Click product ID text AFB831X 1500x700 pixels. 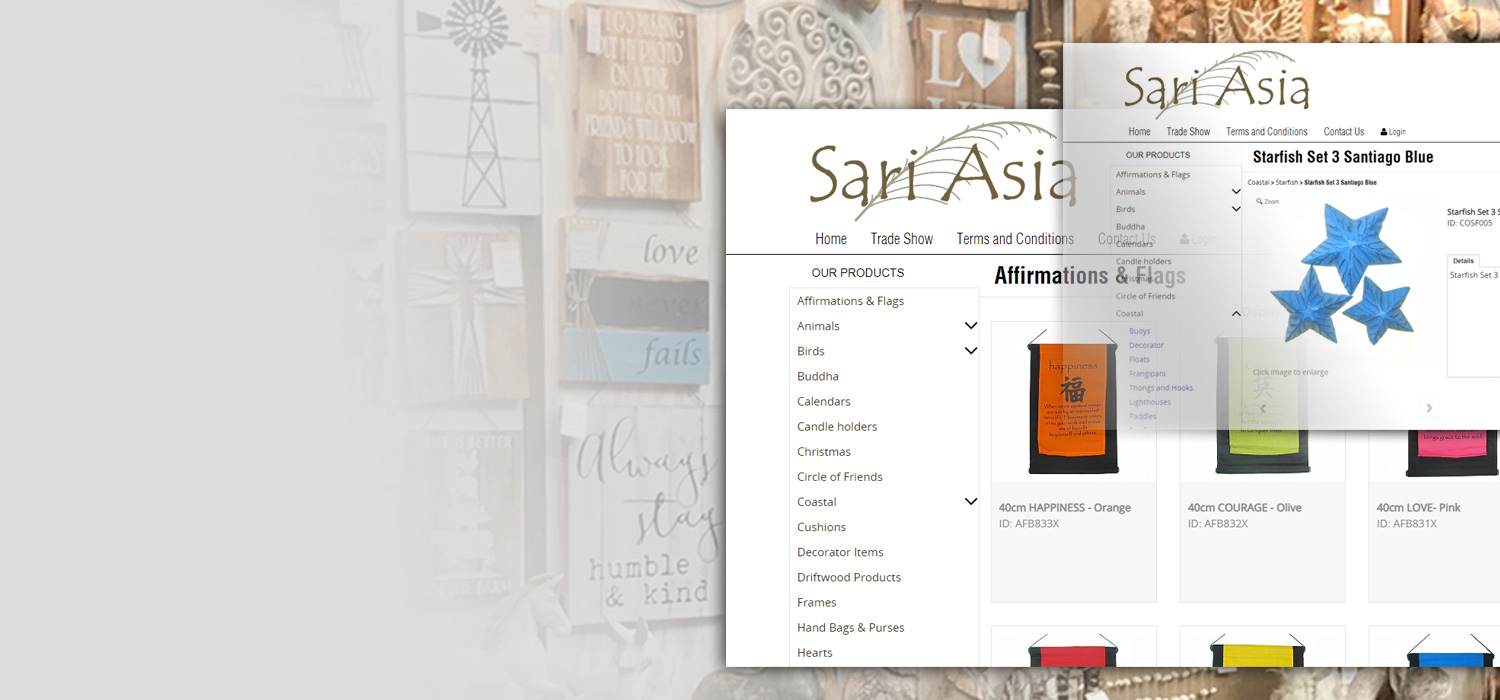[x=1407, y=524]
